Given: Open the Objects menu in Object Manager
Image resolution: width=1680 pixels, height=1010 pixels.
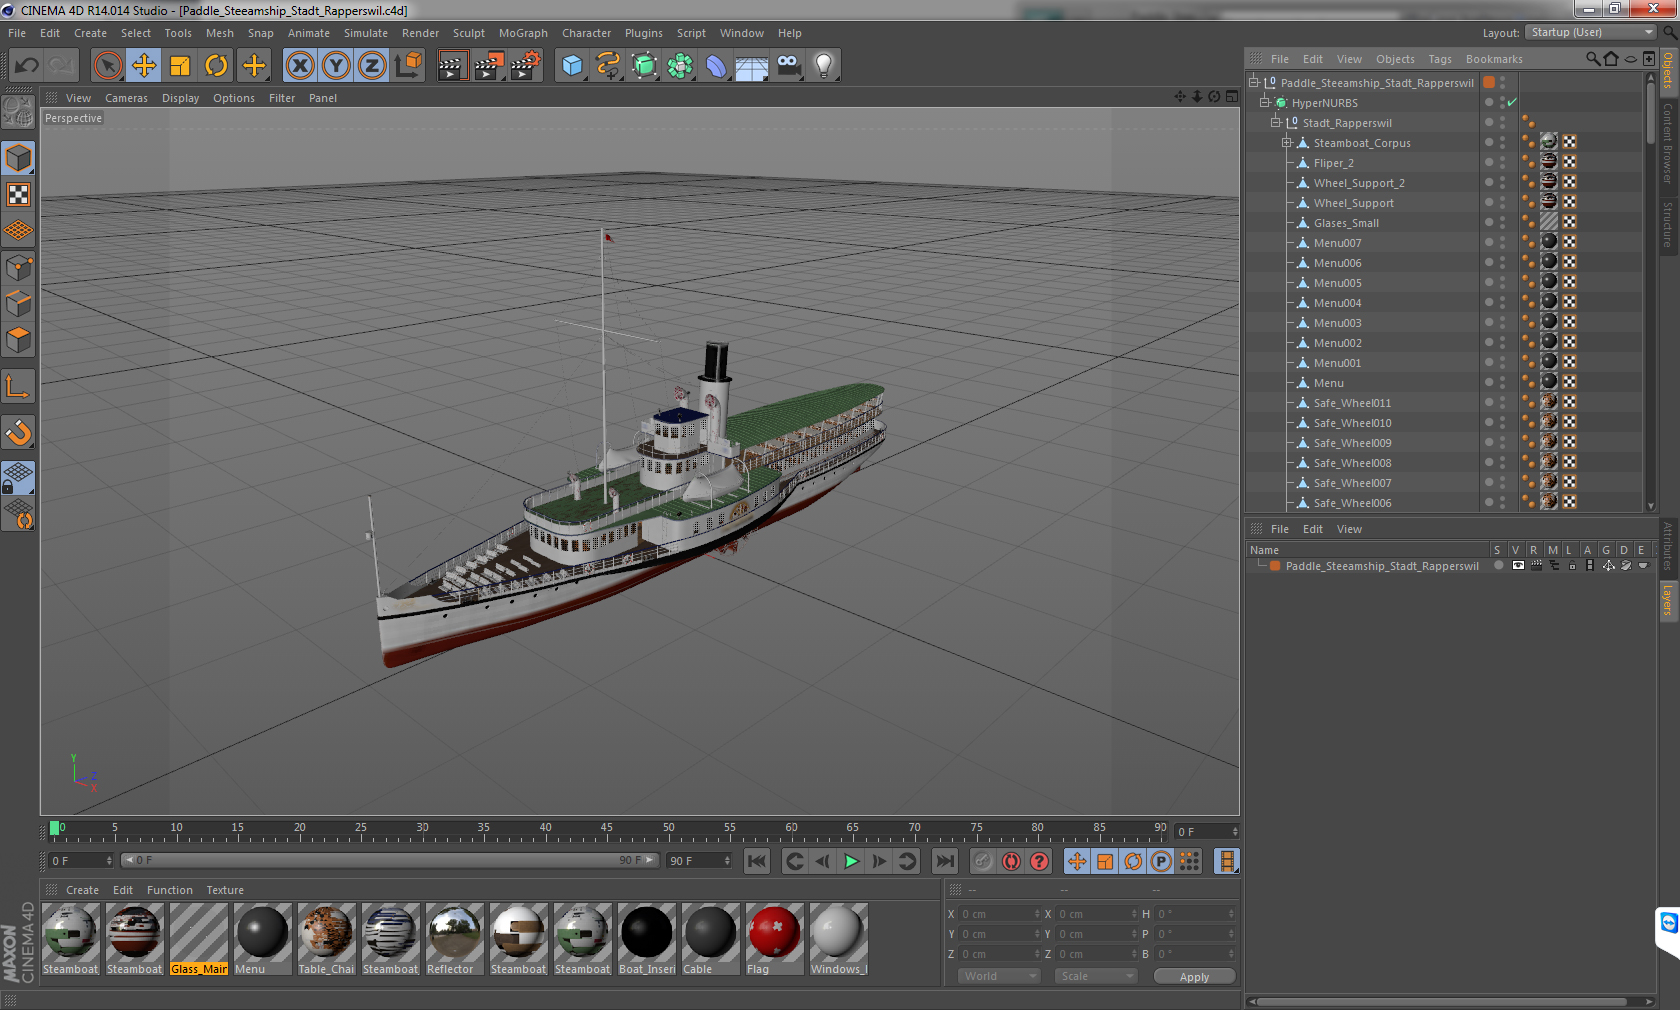Looking at the screenshot, I should tap(1395, 59).
